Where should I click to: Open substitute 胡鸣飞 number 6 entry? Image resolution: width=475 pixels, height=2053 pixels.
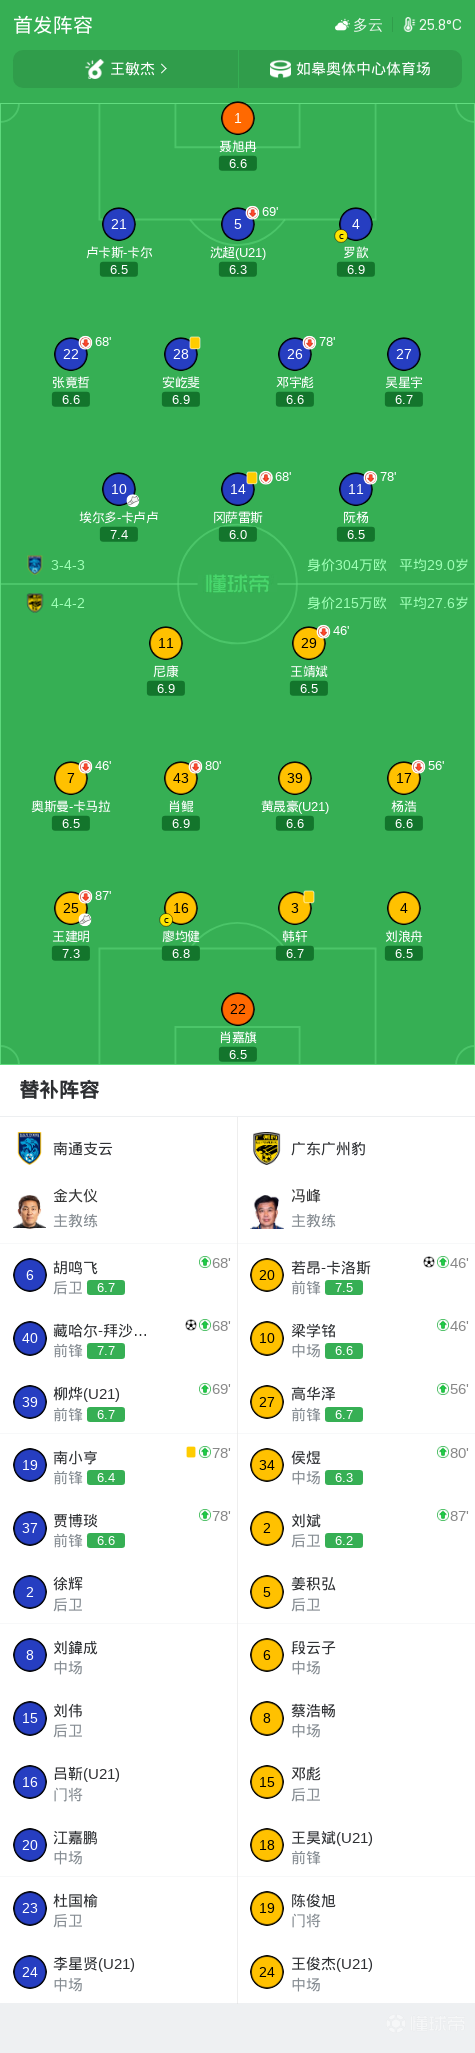point(119,1276)
